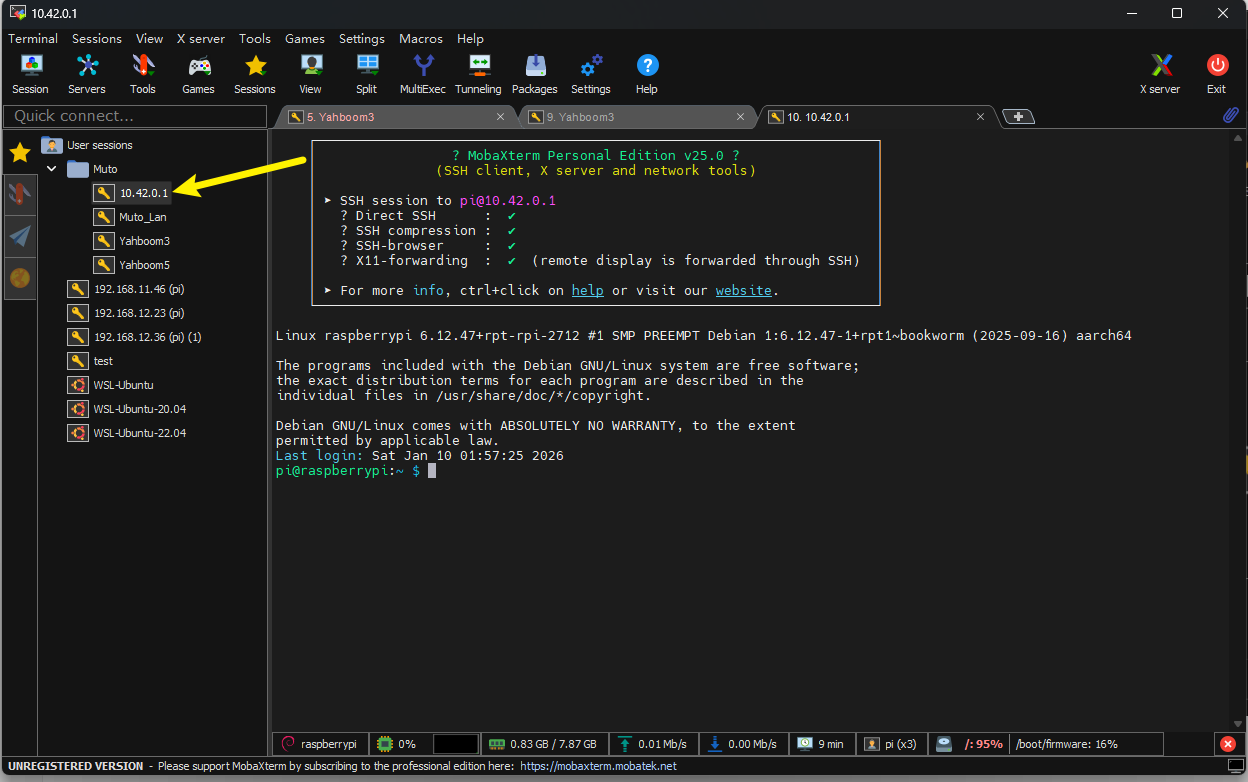Screen dimensions: 1248x782
Task: Open the Packages toolbar icon
Action: click(x=535, y=74)
